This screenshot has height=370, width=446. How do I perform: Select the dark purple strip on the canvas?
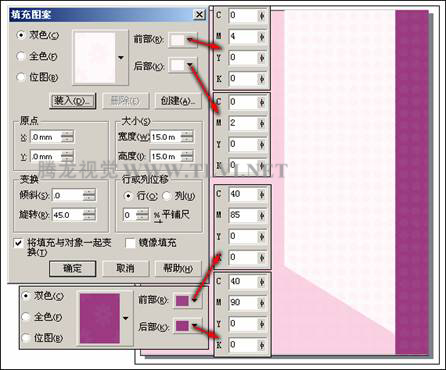[411, 182]
